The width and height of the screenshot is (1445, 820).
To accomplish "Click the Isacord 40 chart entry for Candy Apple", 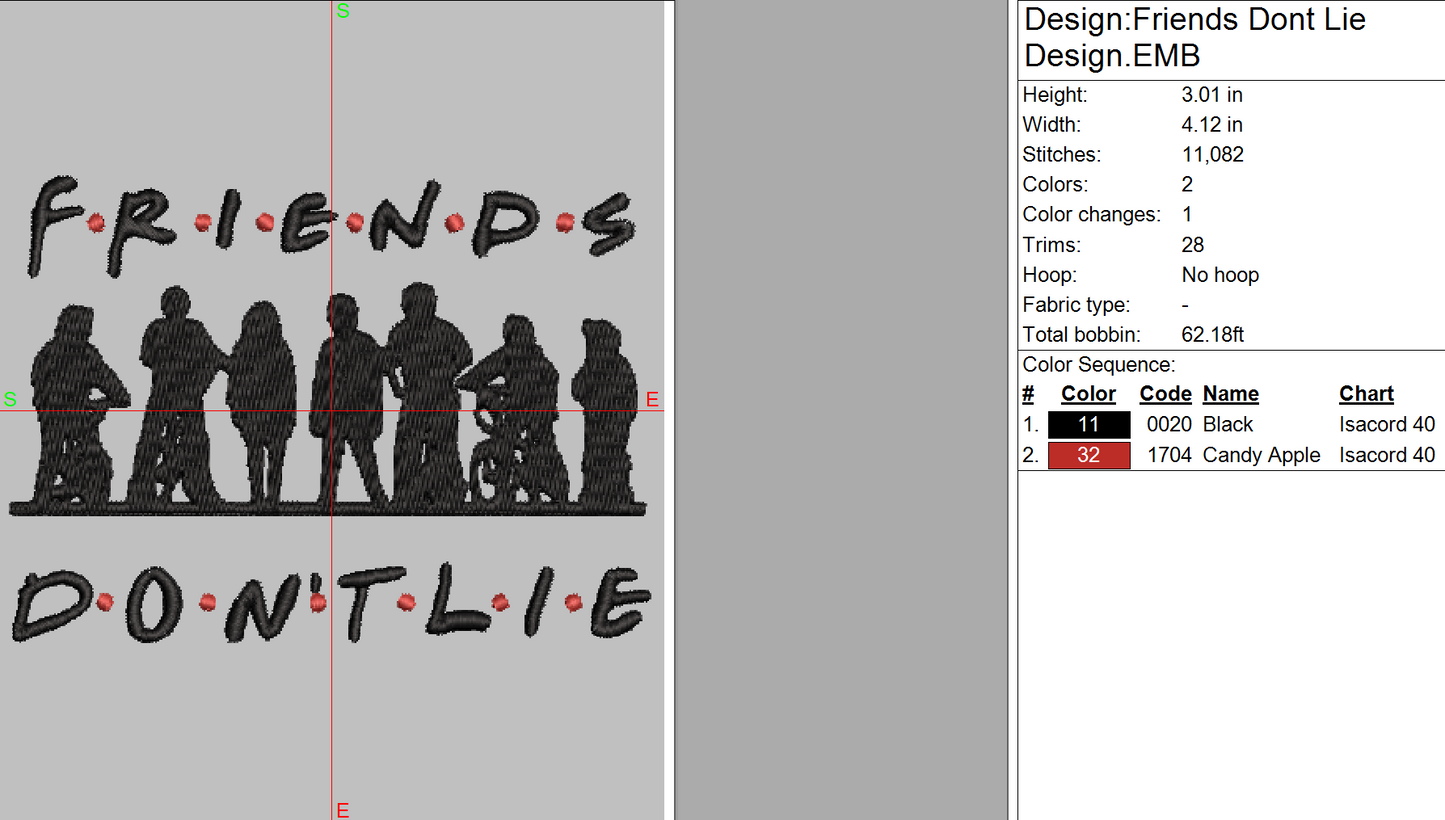I will [x=1387, y=456].
